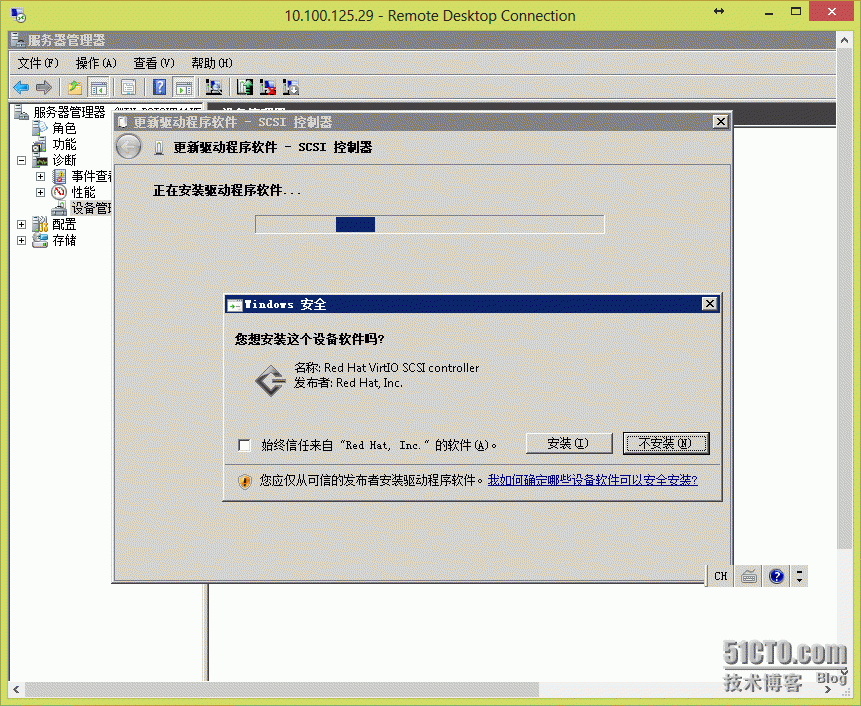Click the blue question mark Help toolbar icon

159,87
